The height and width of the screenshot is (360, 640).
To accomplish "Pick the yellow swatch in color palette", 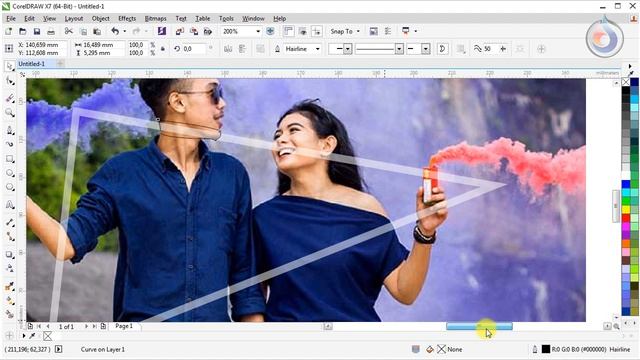I will (x=625, y=209).
